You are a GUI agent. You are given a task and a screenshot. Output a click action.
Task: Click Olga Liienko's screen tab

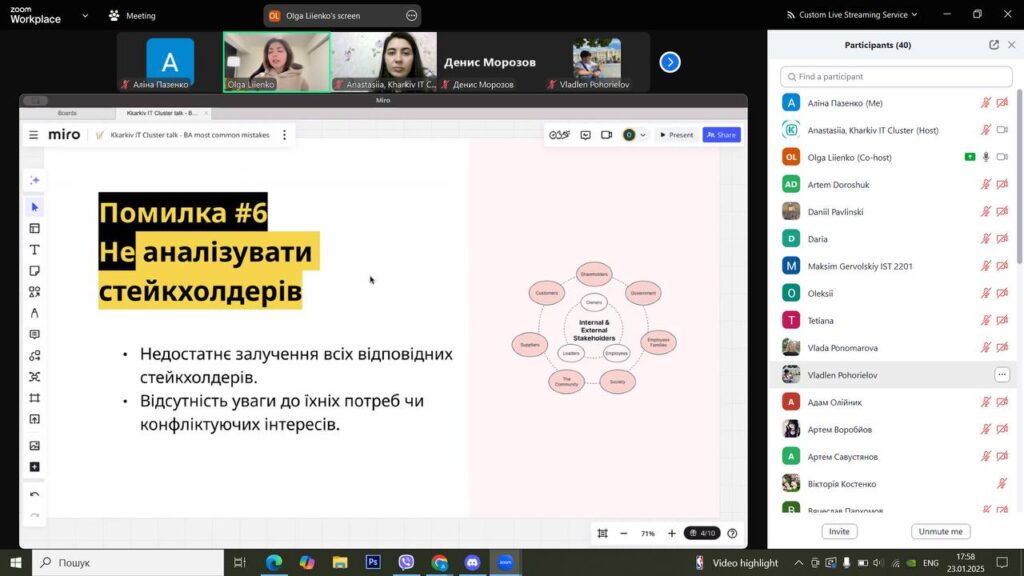(342, 16)
